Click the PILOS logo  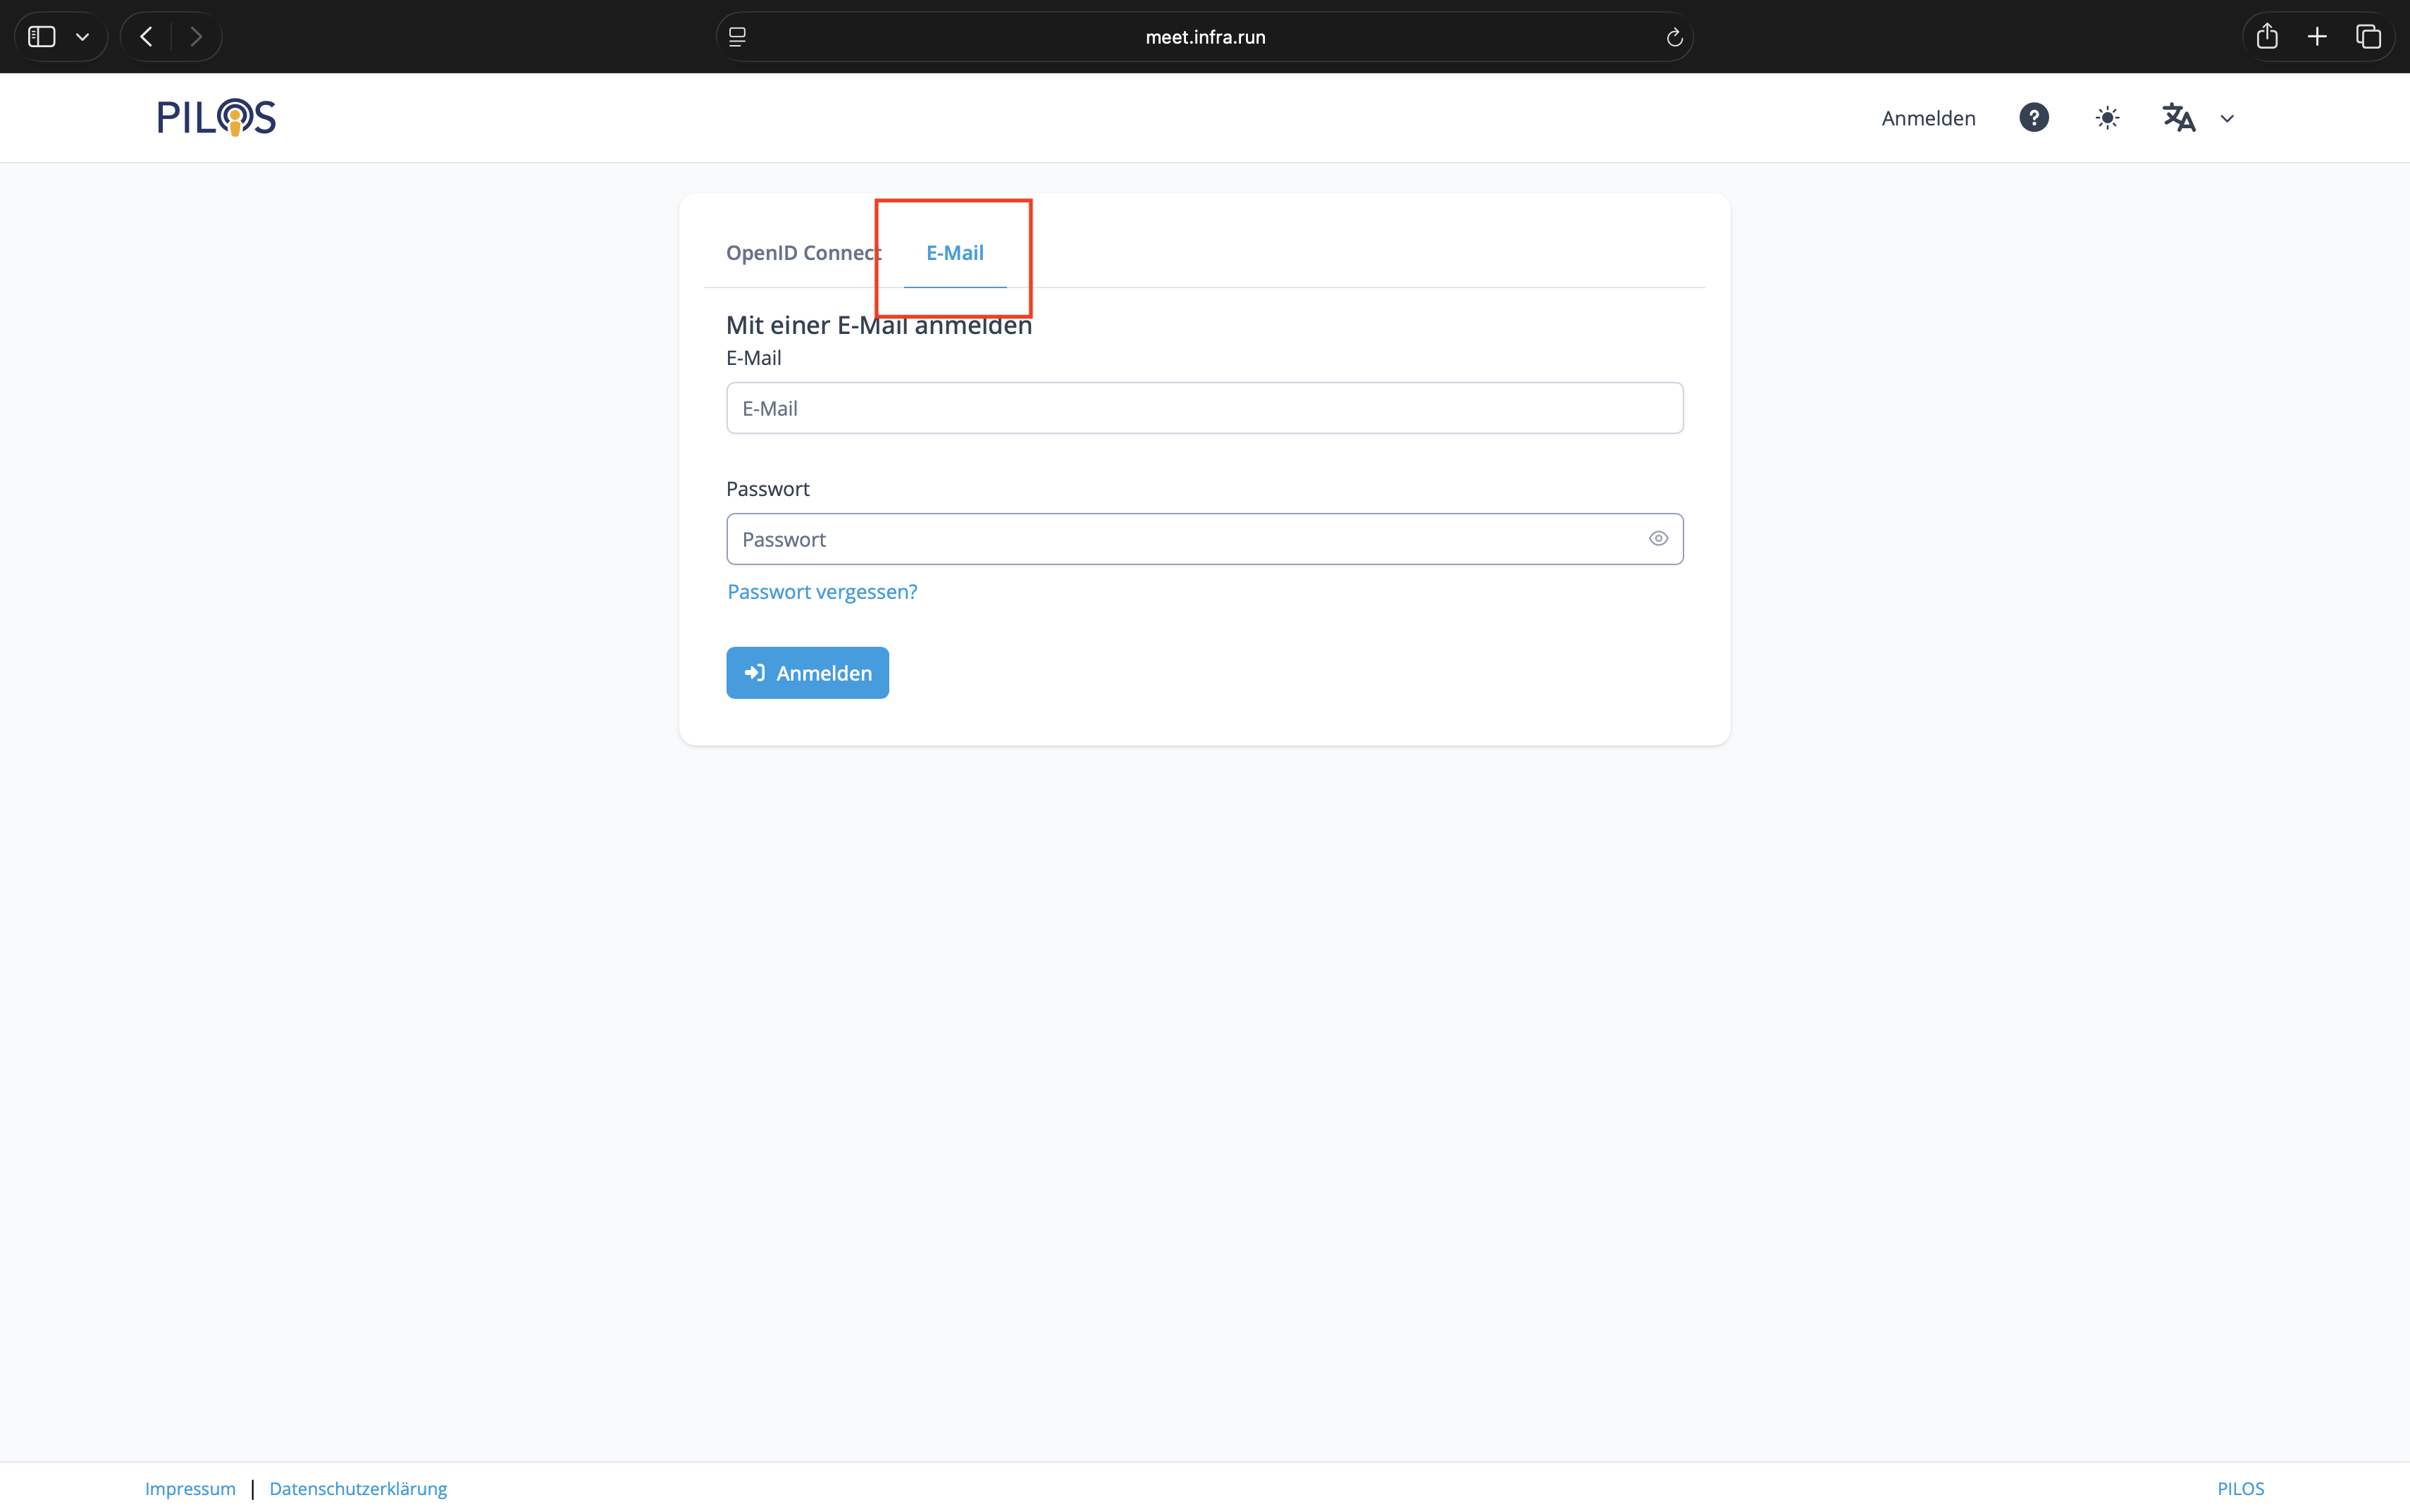(x=216, y=117)
